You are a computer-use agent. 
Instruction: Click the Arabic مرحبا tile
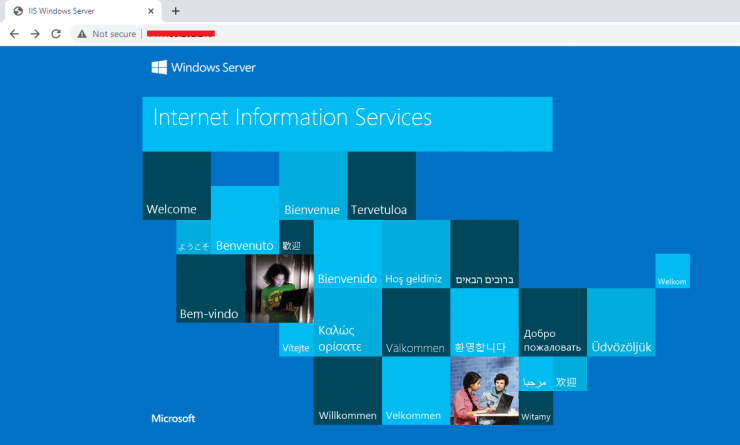[536, 374]
